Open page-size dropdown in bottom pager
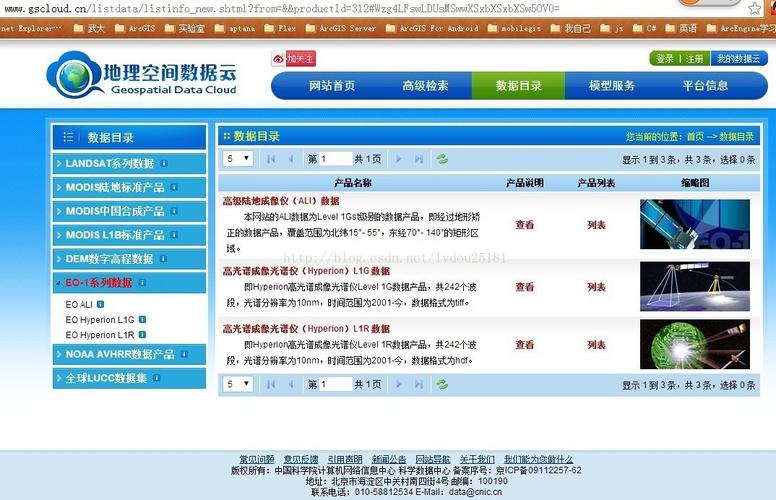The width and height of the screenshot is (776, 500). (238, 384)
